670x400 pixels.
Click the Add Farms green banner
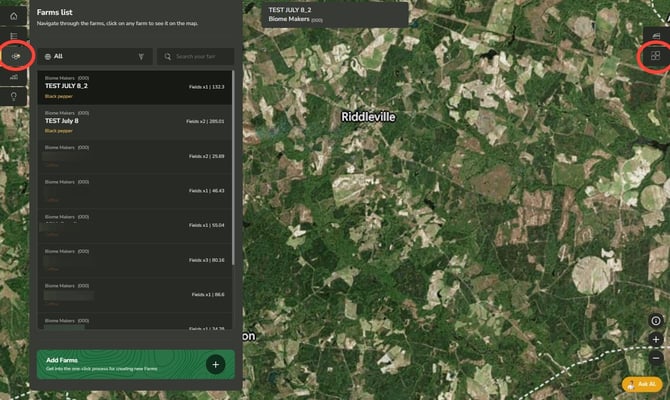point(135,365)
